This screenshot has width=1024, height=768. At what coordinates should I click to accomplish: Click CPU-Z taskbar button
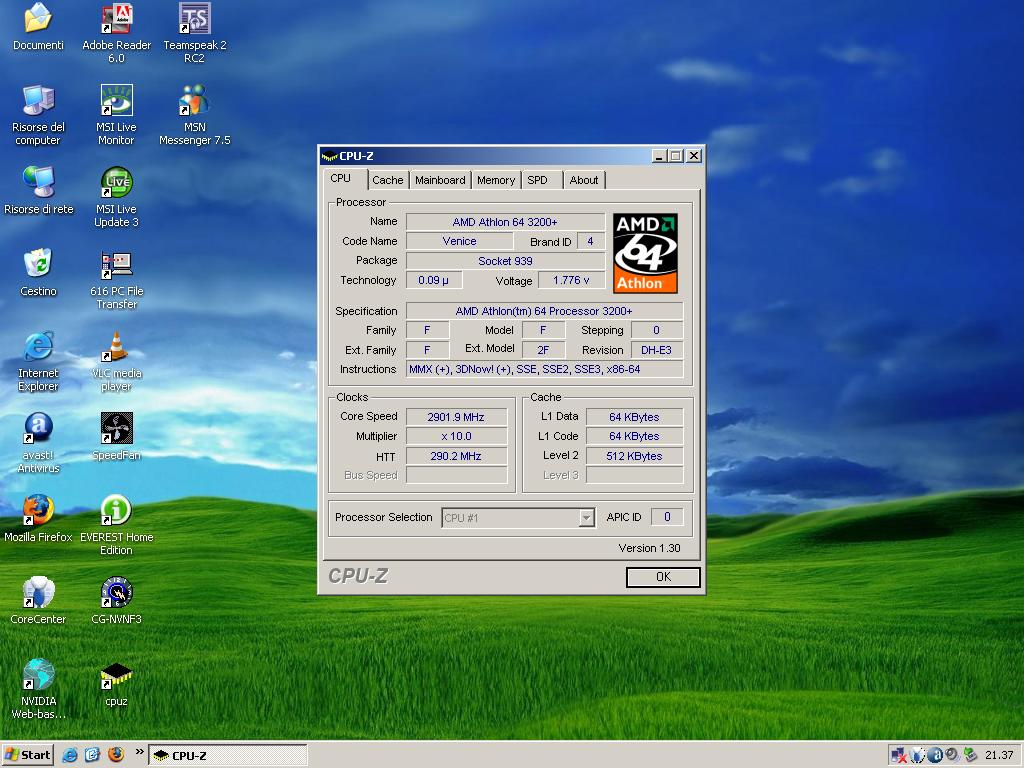tap(227, 756)
